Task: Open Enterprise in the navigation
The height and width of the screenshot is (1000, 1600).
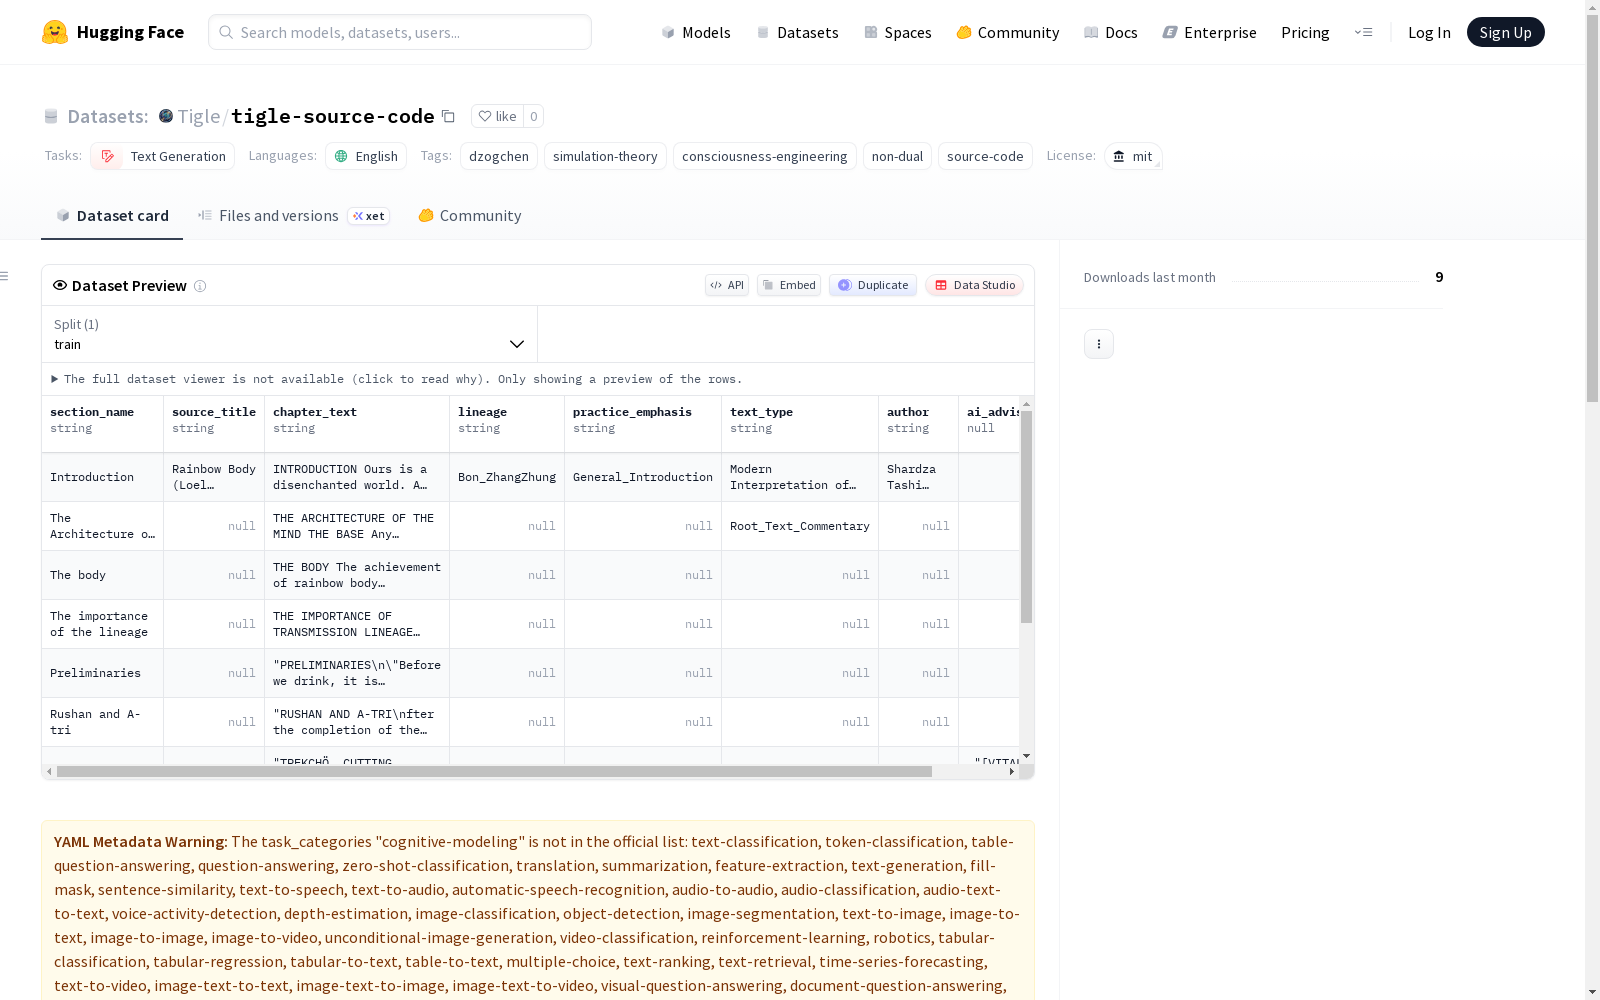Action: pos(1209,32)
